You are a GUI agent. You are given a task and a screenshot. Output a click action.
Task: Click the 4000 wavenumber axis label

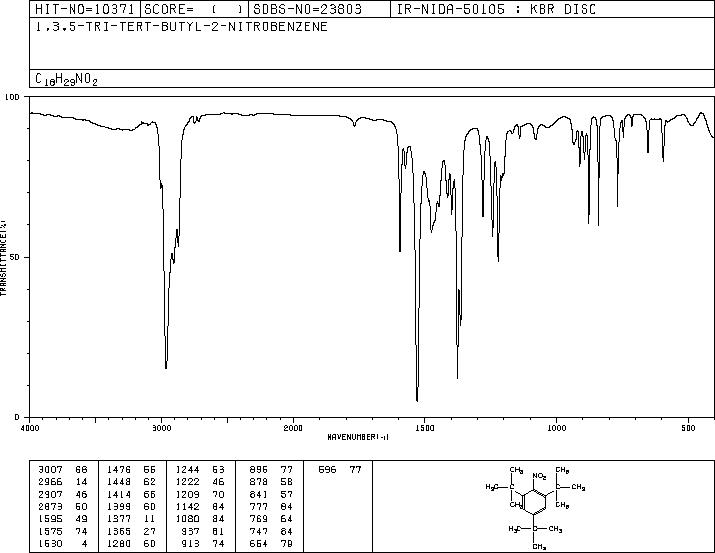[30, 428]
